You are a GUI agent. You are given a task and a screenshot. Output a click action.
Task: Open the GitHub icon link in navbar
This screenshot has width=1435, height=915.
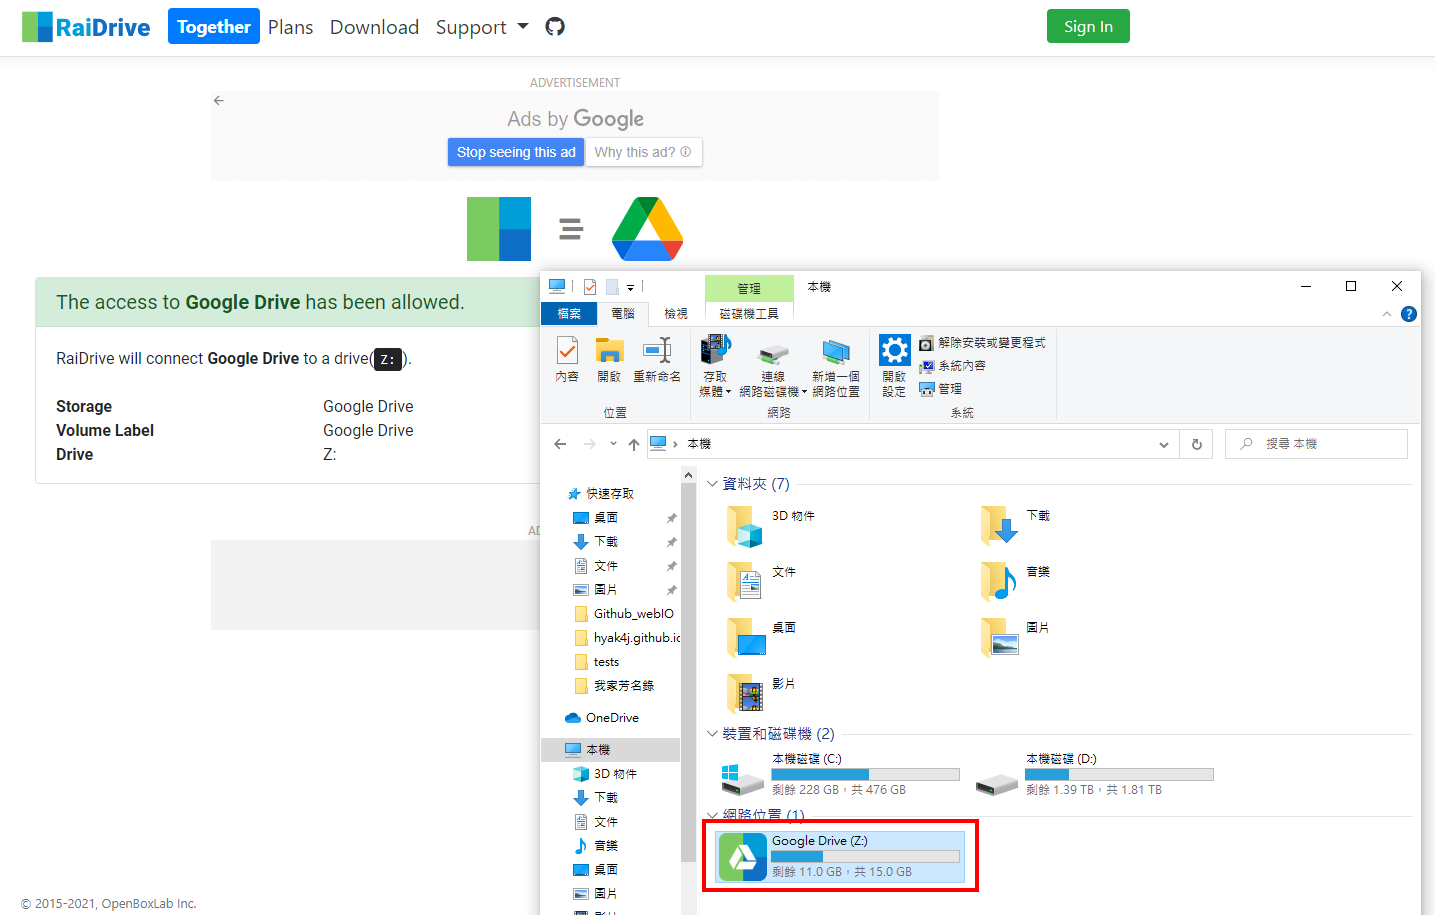(555, 27)
